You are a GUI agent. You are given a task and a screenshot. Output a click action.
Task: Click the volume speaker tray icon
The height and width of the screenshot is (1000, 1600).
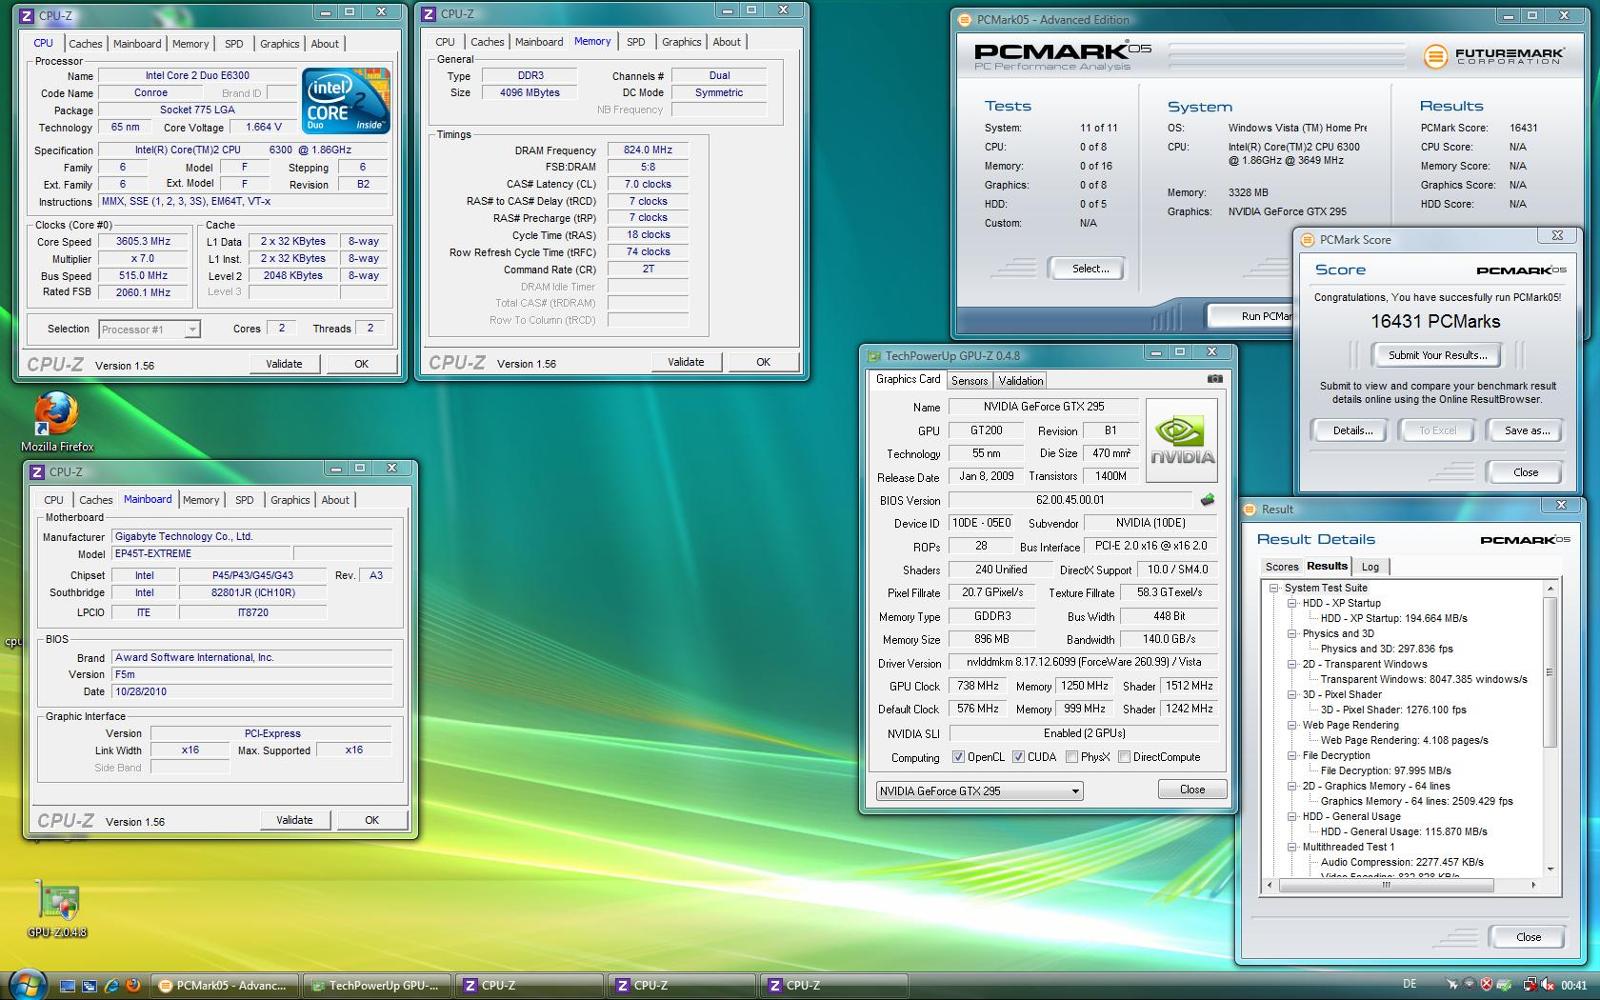pos(1547,985)
